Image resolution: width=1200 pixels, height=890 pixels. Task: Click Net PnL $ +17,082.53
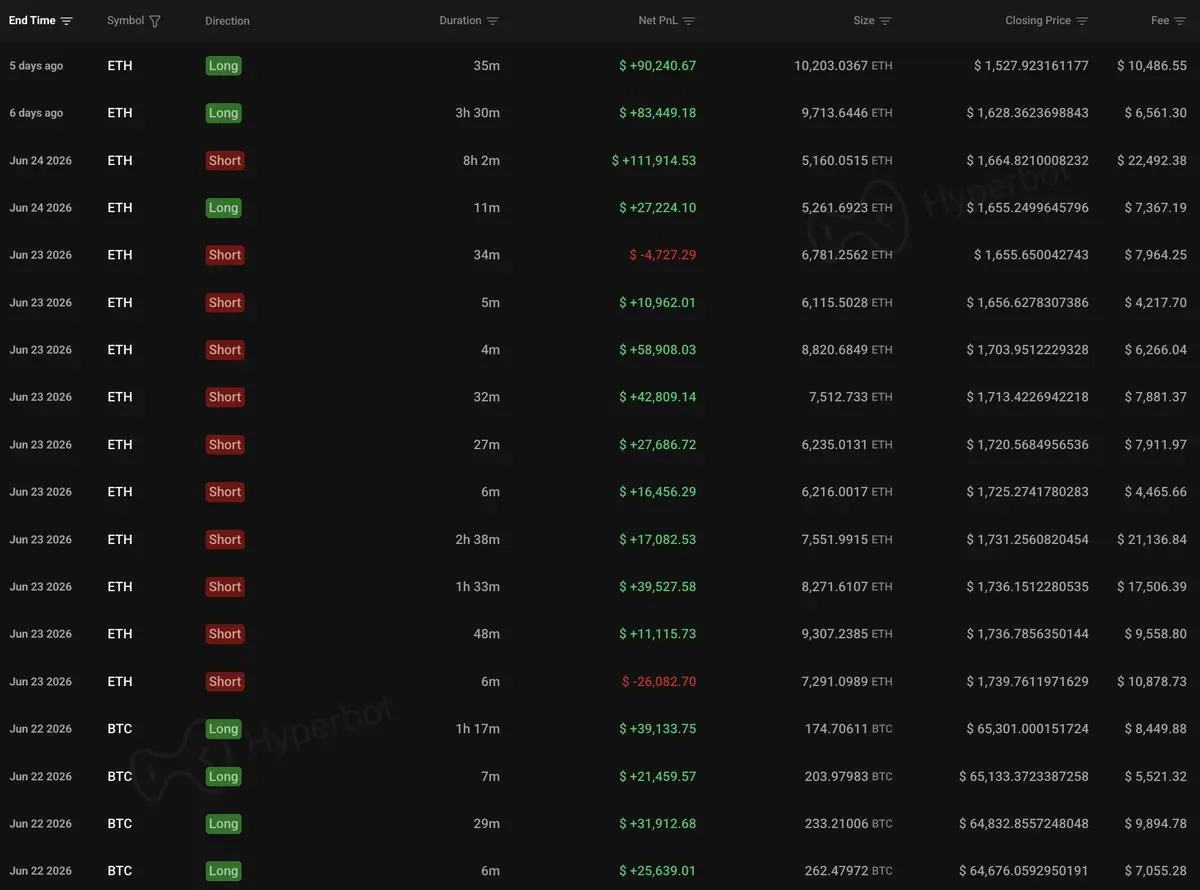tap(657, 540)
